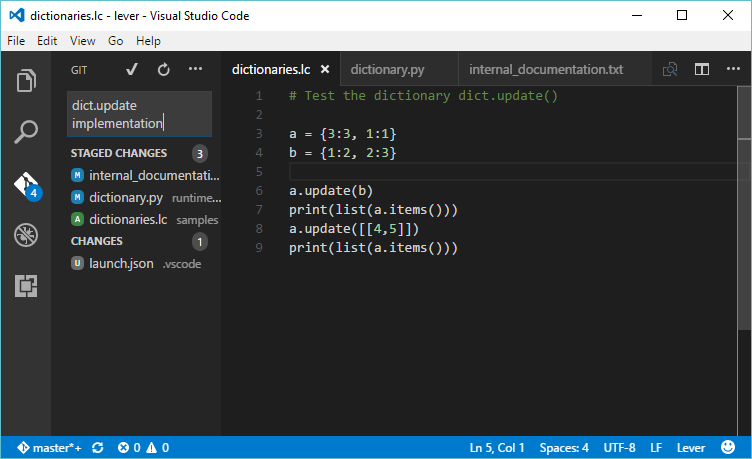
Task: Change the Lever language mode
Action: click(691, 448)
